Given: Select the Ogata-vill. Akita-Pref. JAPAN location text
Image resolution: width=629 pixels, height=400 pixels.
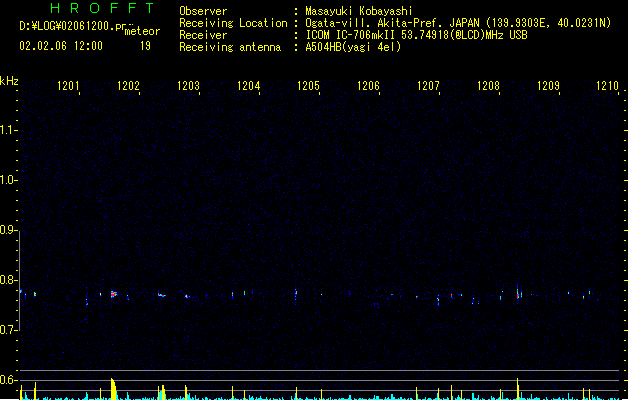Looking at the screenshot, I should point(392,23).
